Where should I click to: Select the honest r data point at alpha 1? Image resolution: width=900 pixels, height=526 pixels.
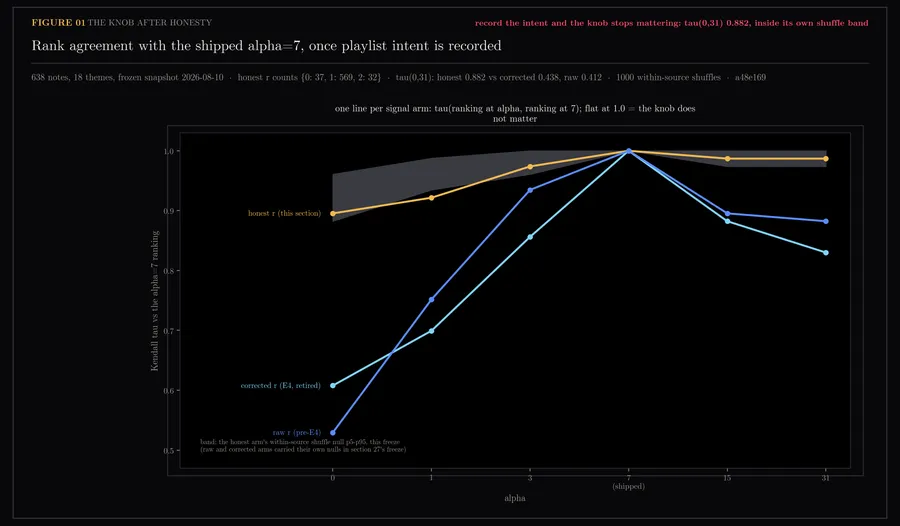432,198
